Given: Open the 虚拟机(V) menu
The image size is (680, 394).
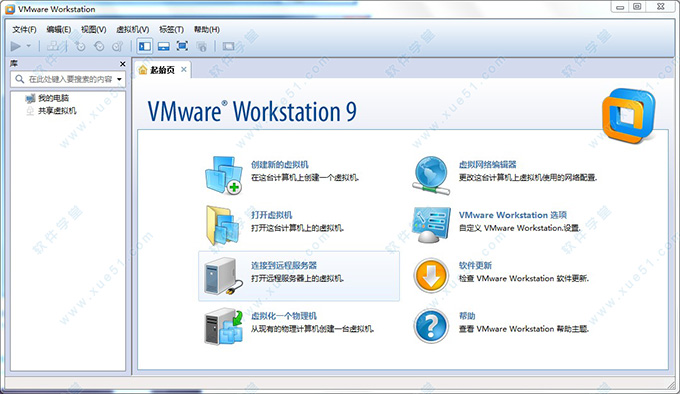Looking at the screenshot, I should tap(133, 29).
